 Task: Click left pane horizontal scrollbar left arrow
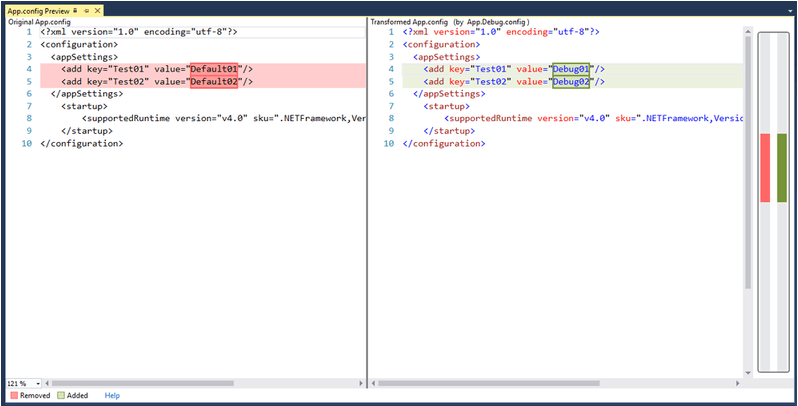coord(48,383)
